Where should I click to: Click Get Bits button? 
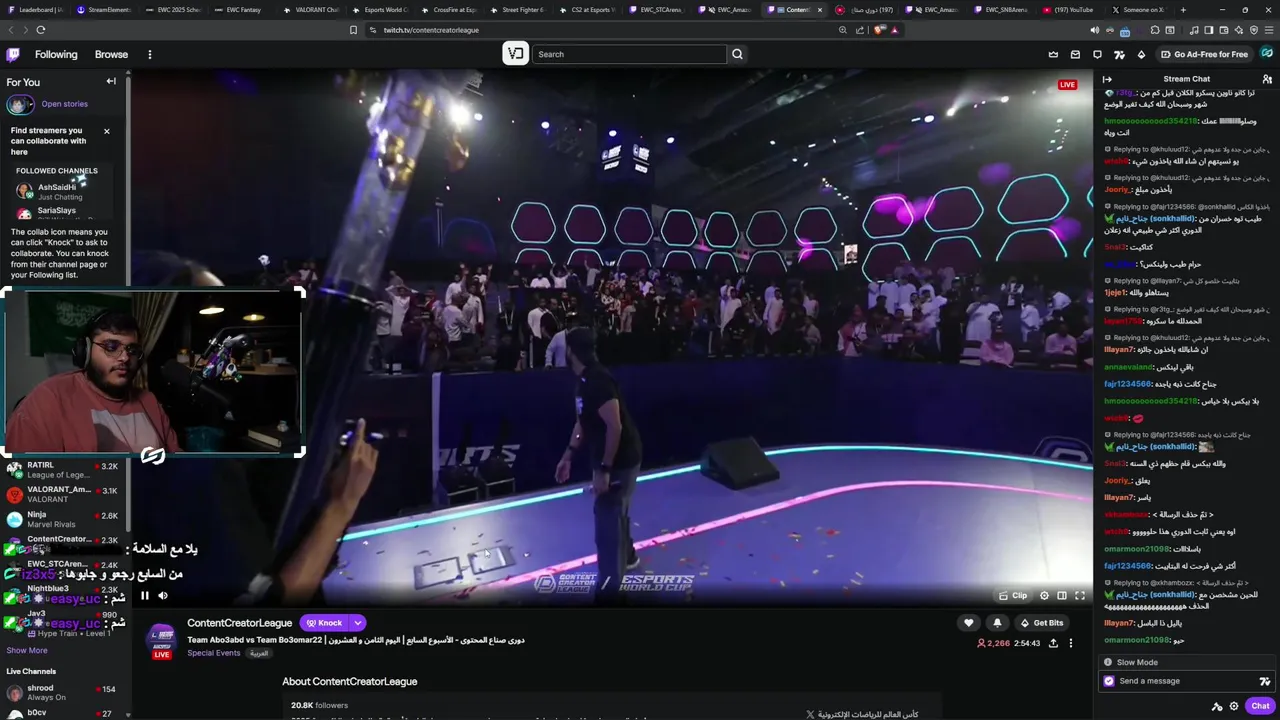click(x=1042, y=623)
